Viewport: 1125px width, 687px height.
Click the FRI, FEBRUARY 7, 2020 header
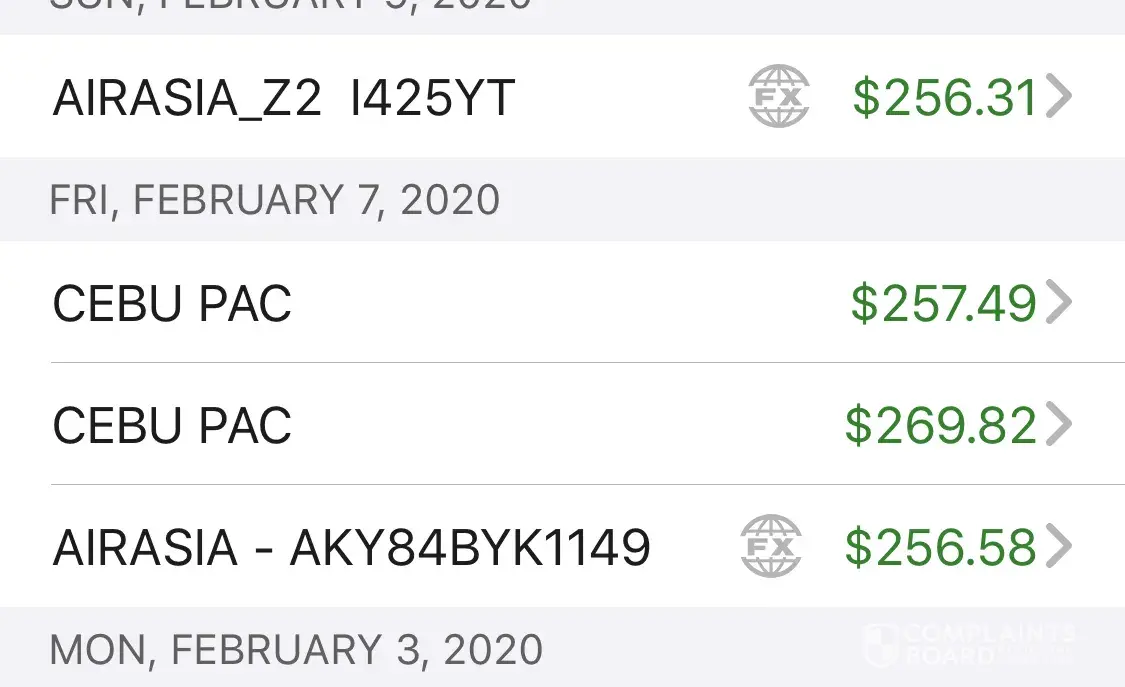pos(275,200)
